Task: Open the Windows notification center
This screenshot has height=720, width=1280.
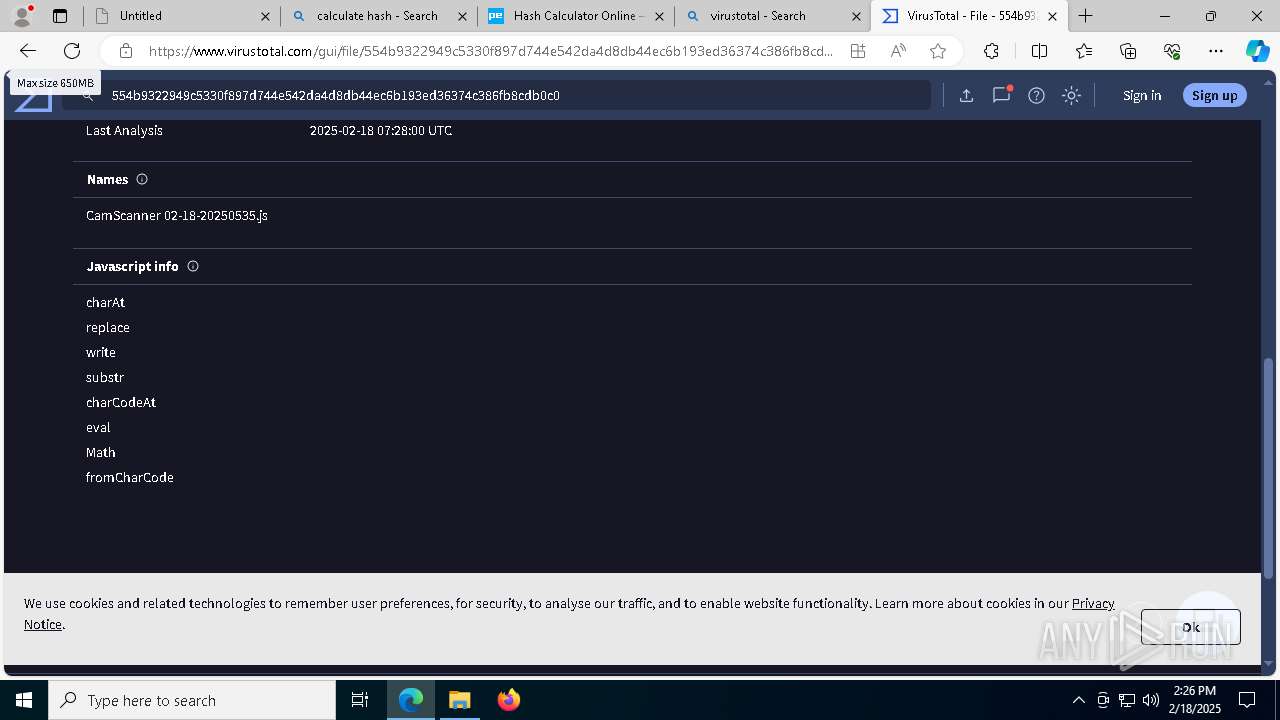Action: pyautogui.click(x=1247, y=700)
